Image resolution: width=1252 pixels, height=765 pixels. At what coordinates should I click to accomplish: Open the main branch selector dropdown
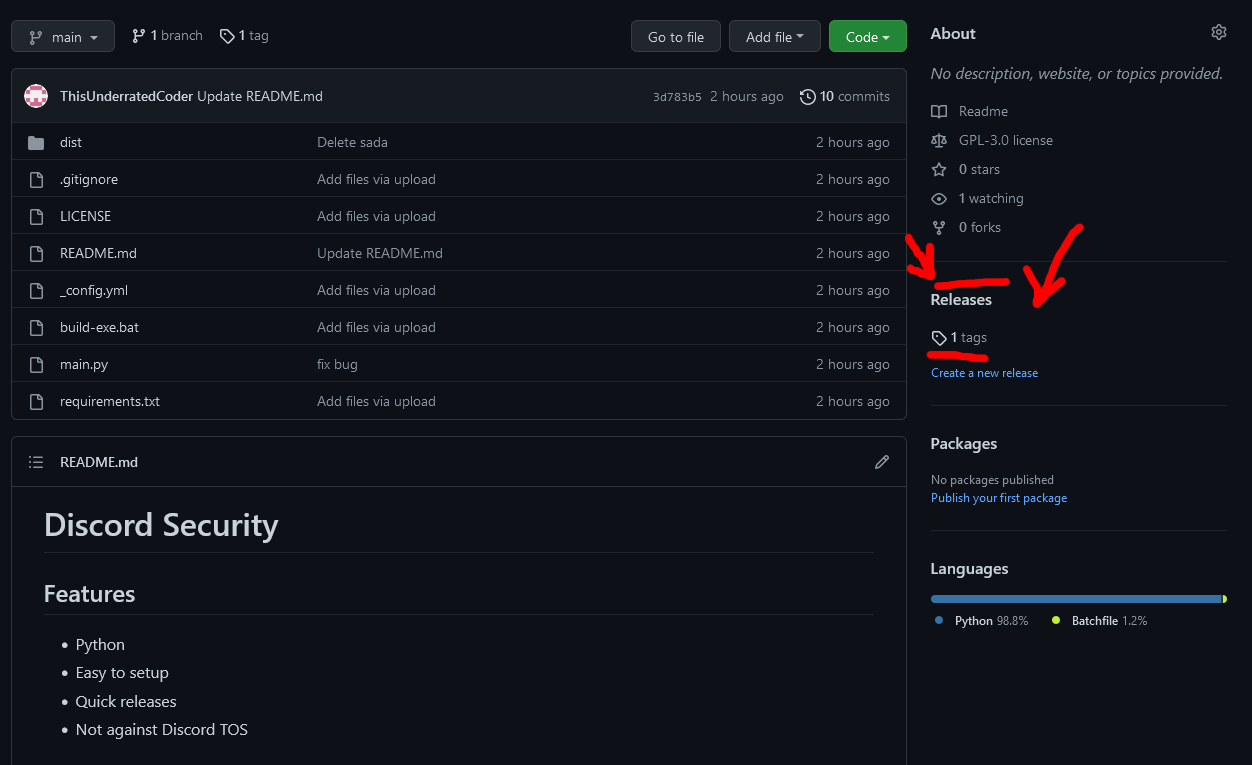point(62,36)
